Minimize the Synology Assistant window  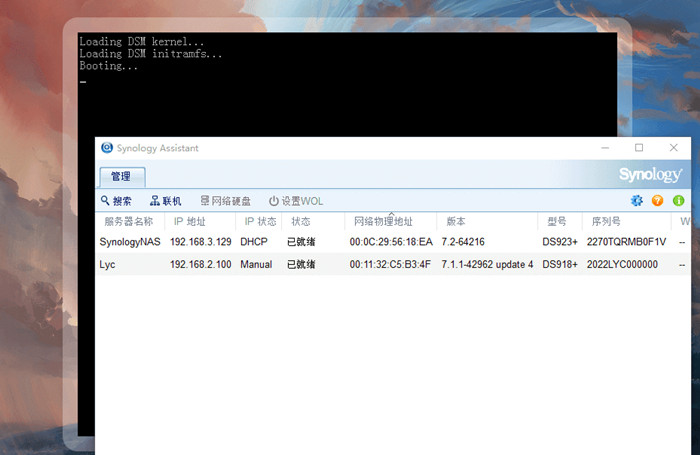coord(605,148)
